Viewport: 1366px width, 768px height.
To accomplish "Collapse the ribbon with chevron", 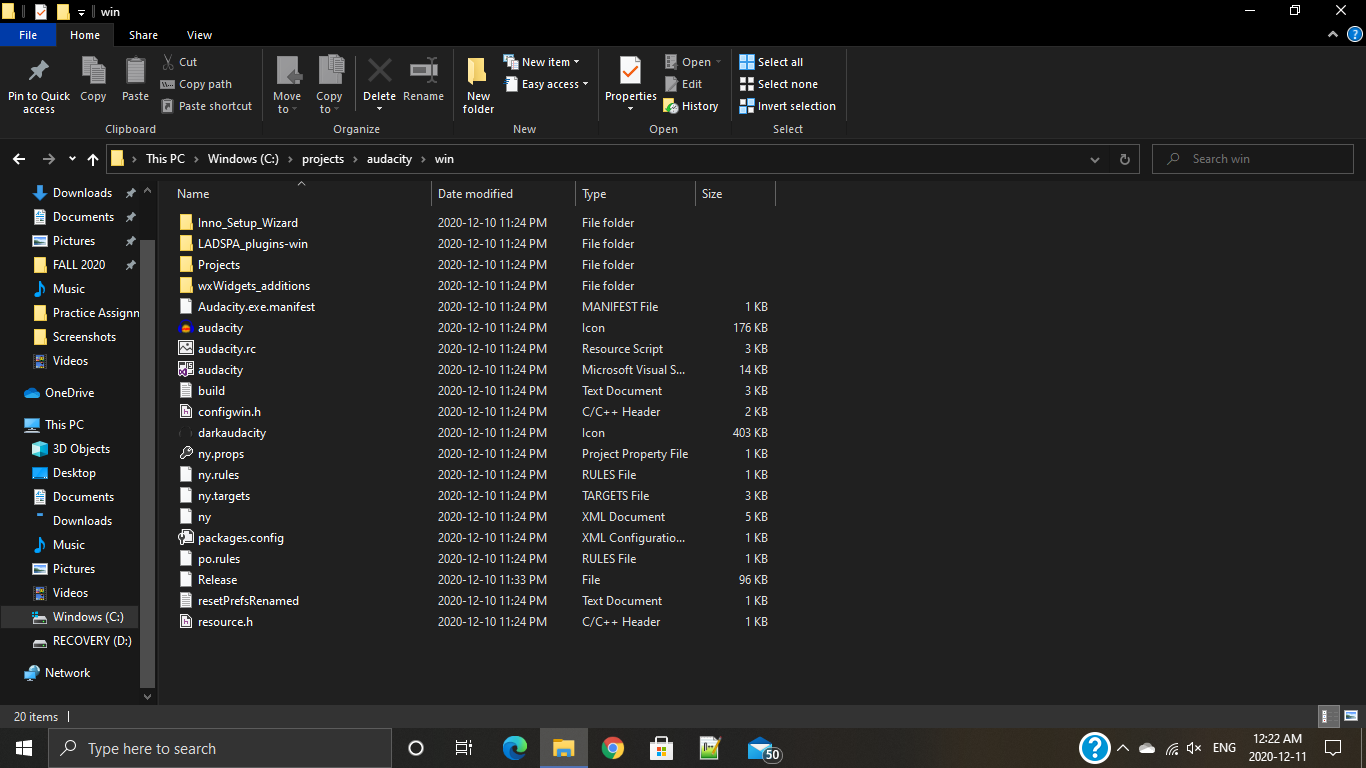I will tap(1332, 35).
